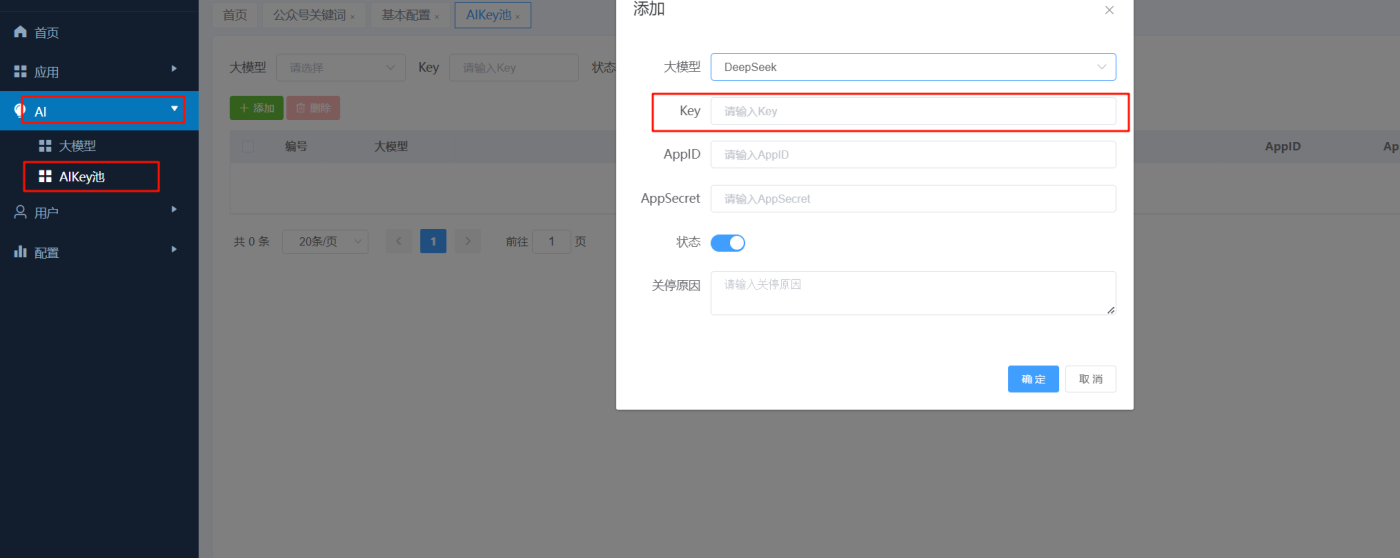Click the grid icon beside AIKey池 submenu
Image resolution: width=1400 pixels, height=558 pixels.
pos(45,176)
